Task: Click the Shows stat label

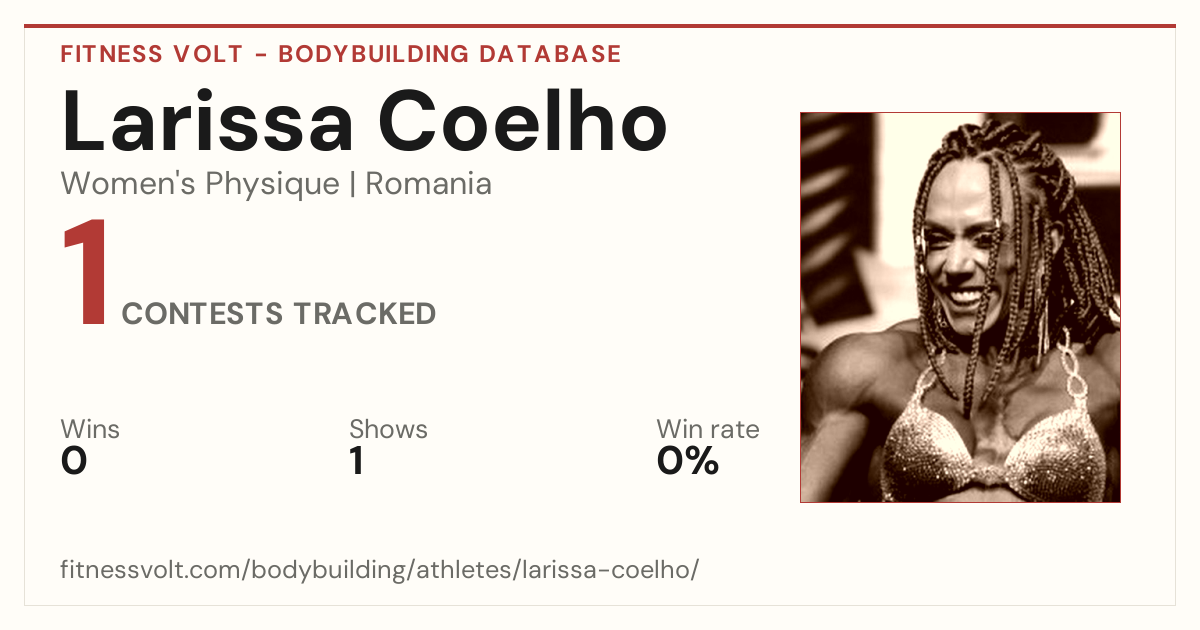Action: point(388,429)
